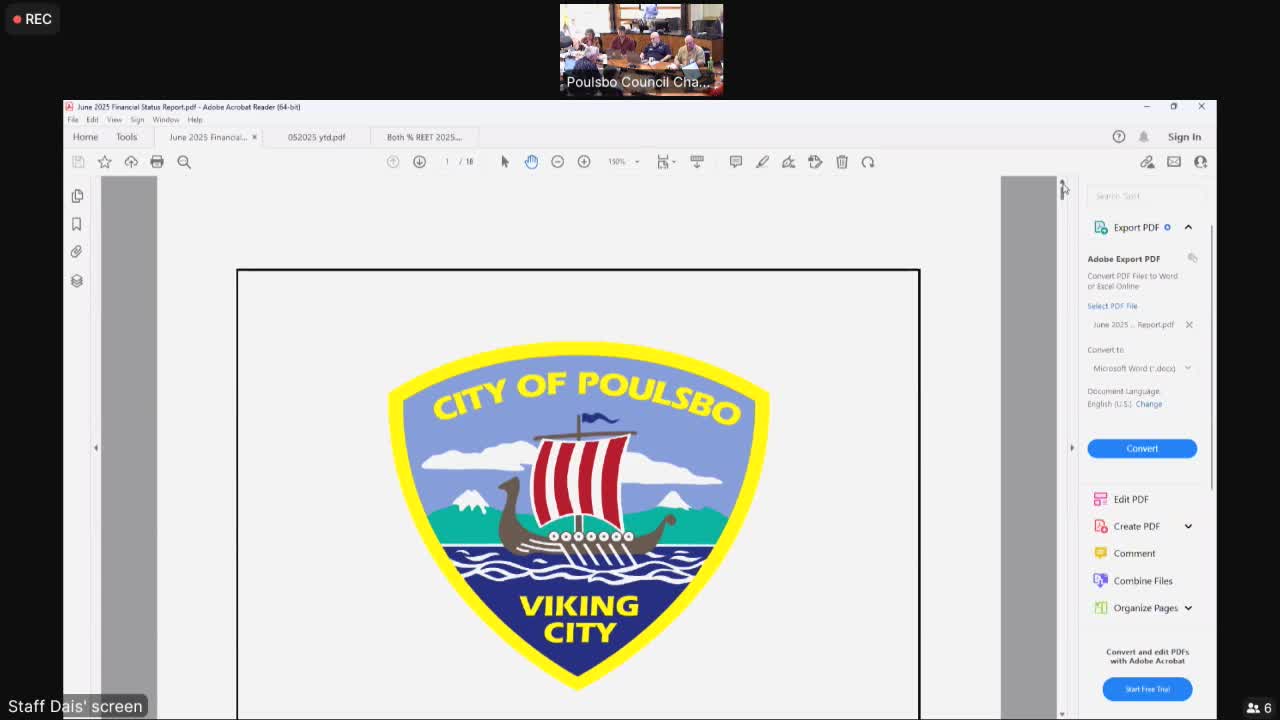Image resolution: width=1280 pixels, height=720 pixels.
Task: Click the current page number field
Action: click(x=447, y=162)
